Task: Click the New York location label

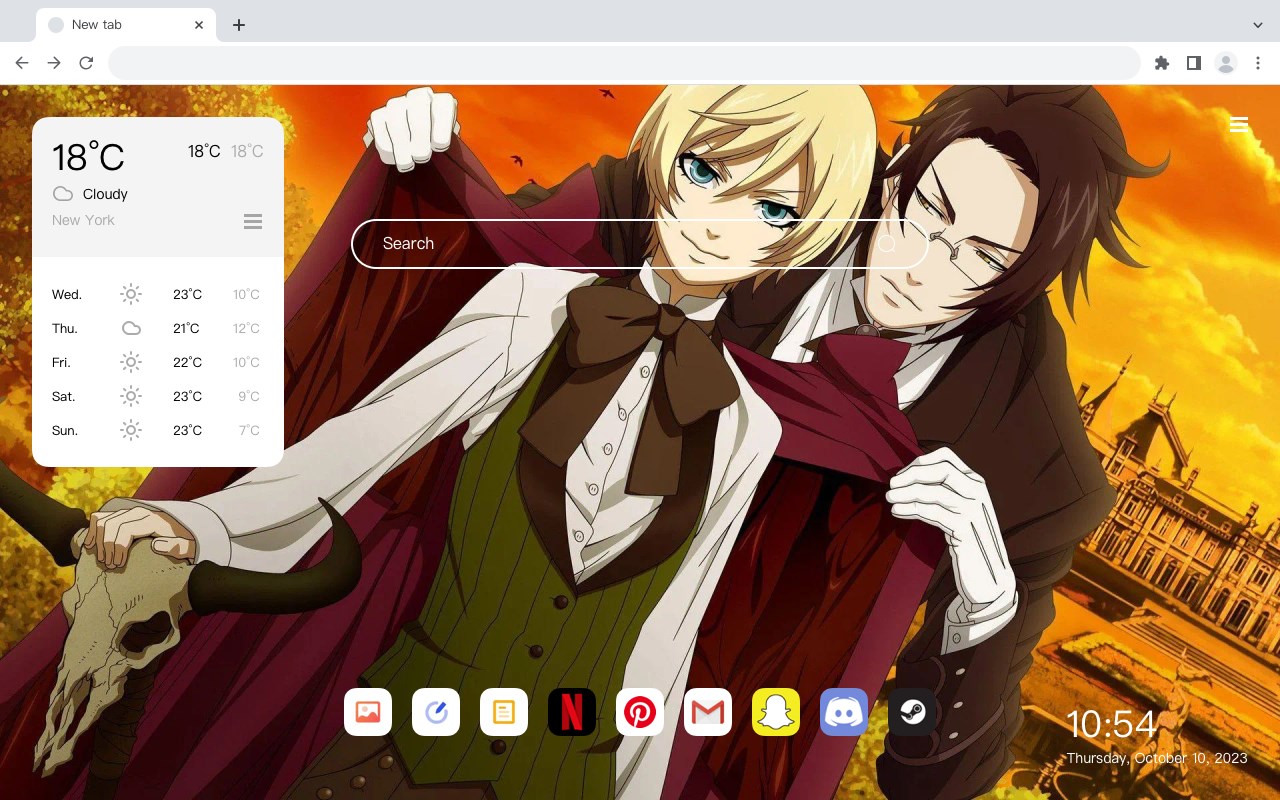Action: pyautogui.click(x=83, y=220)
